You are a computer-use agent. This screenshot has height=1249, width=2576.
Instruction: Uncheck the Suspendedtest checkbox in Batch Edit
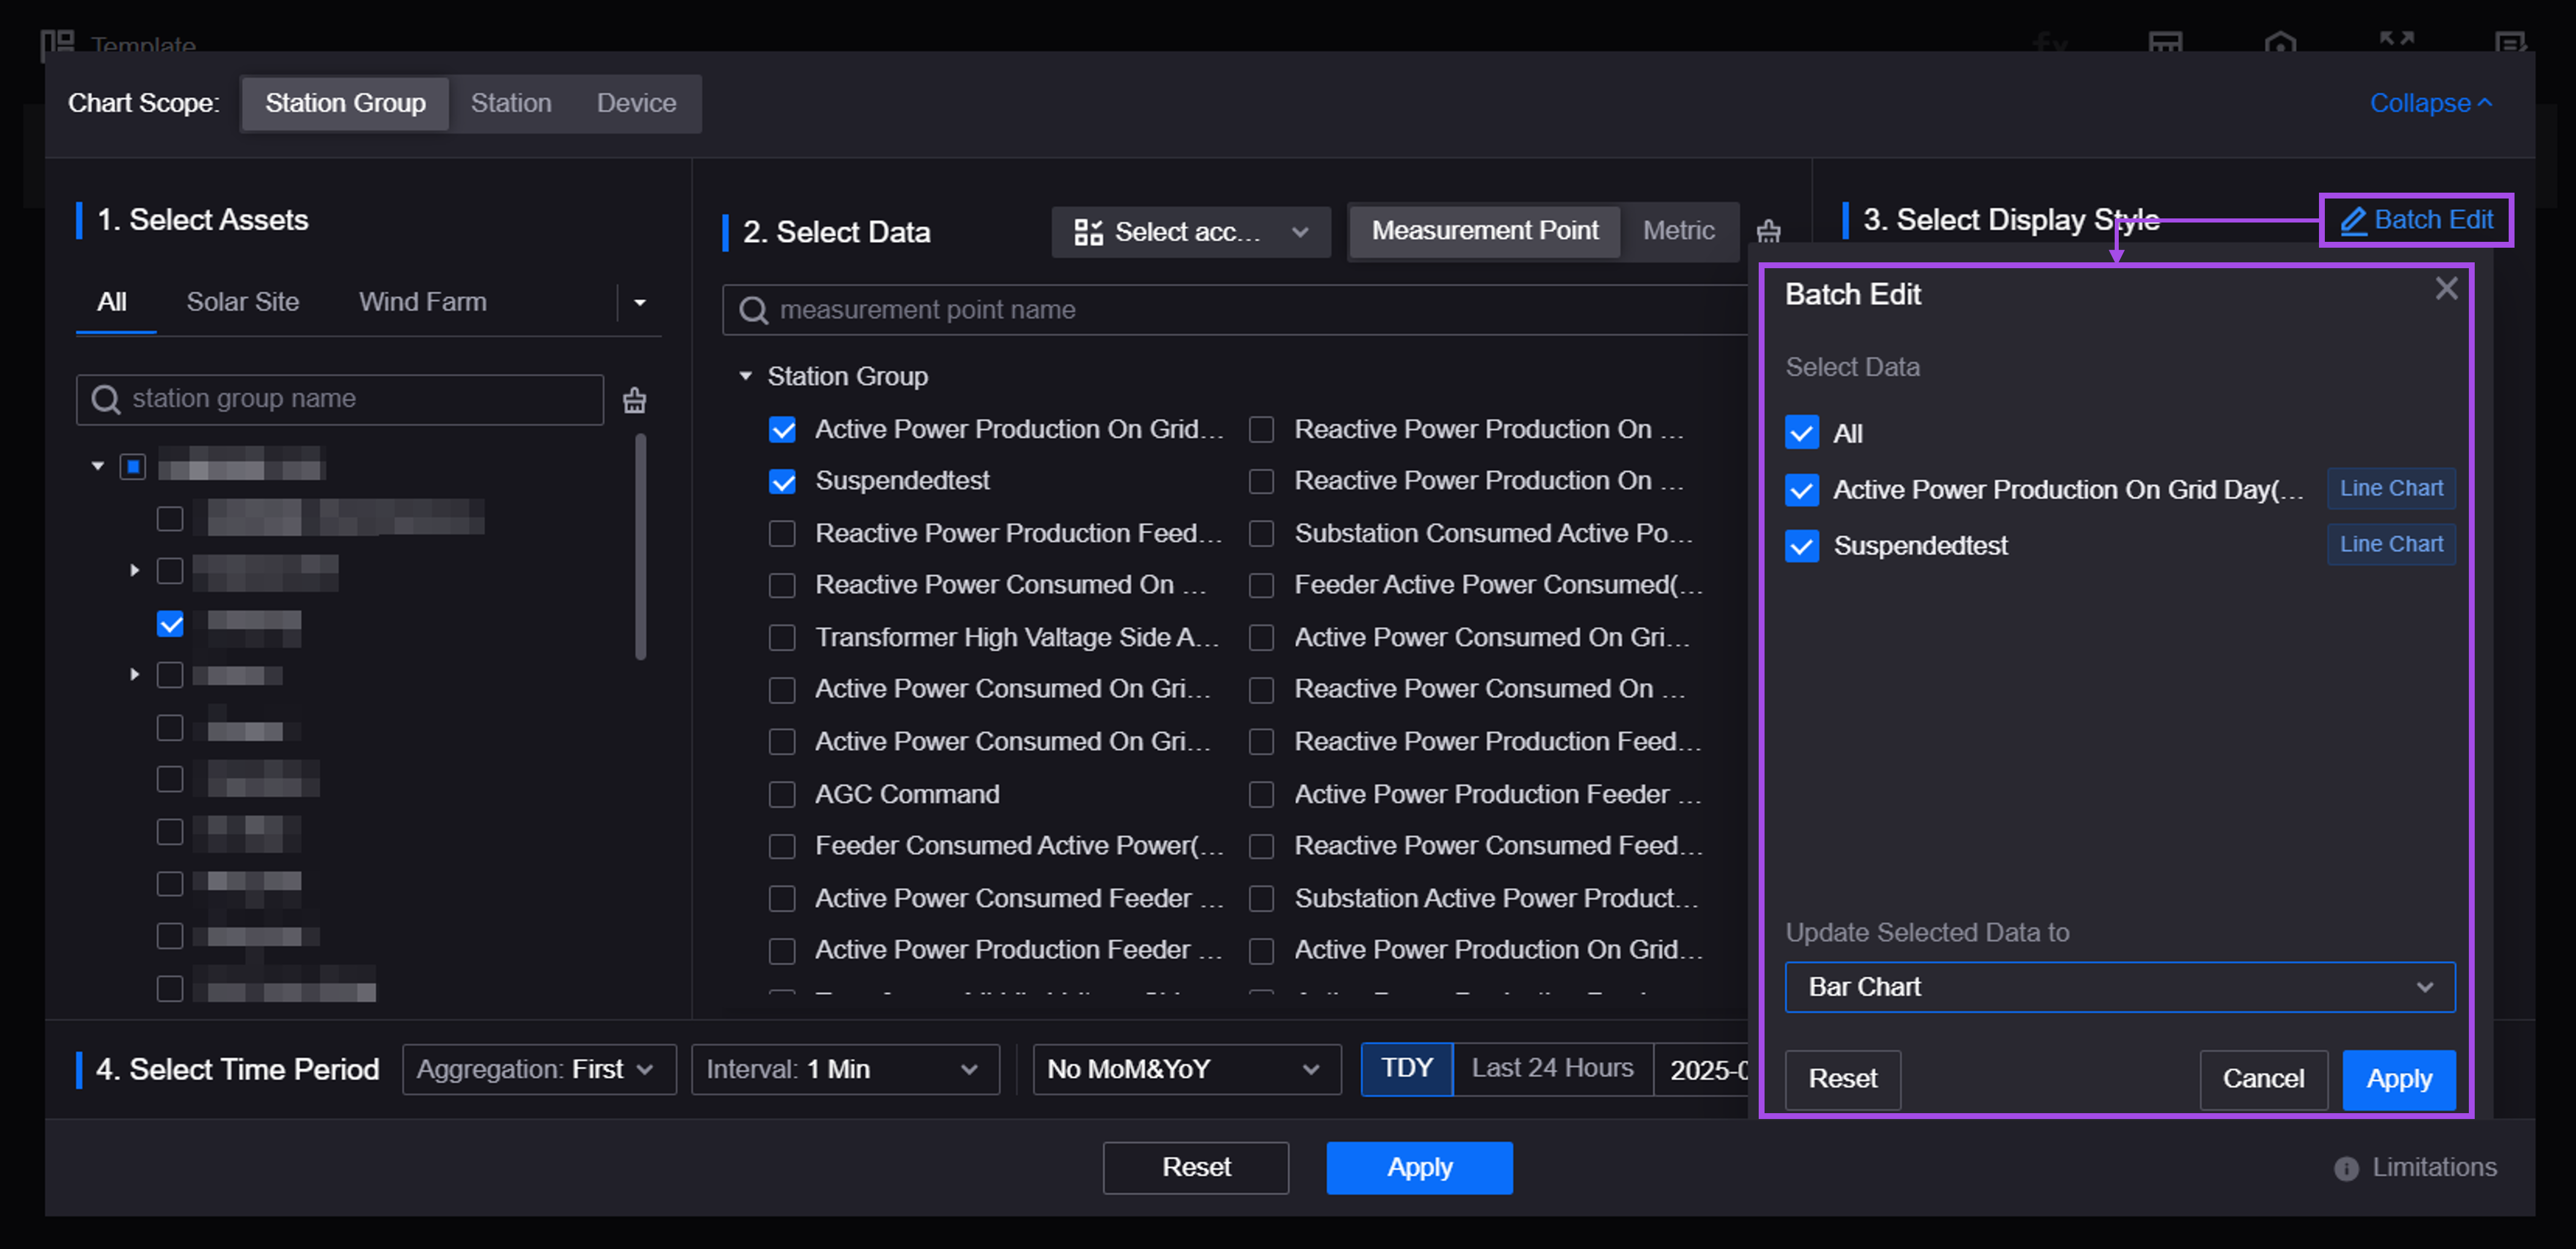1801,546
